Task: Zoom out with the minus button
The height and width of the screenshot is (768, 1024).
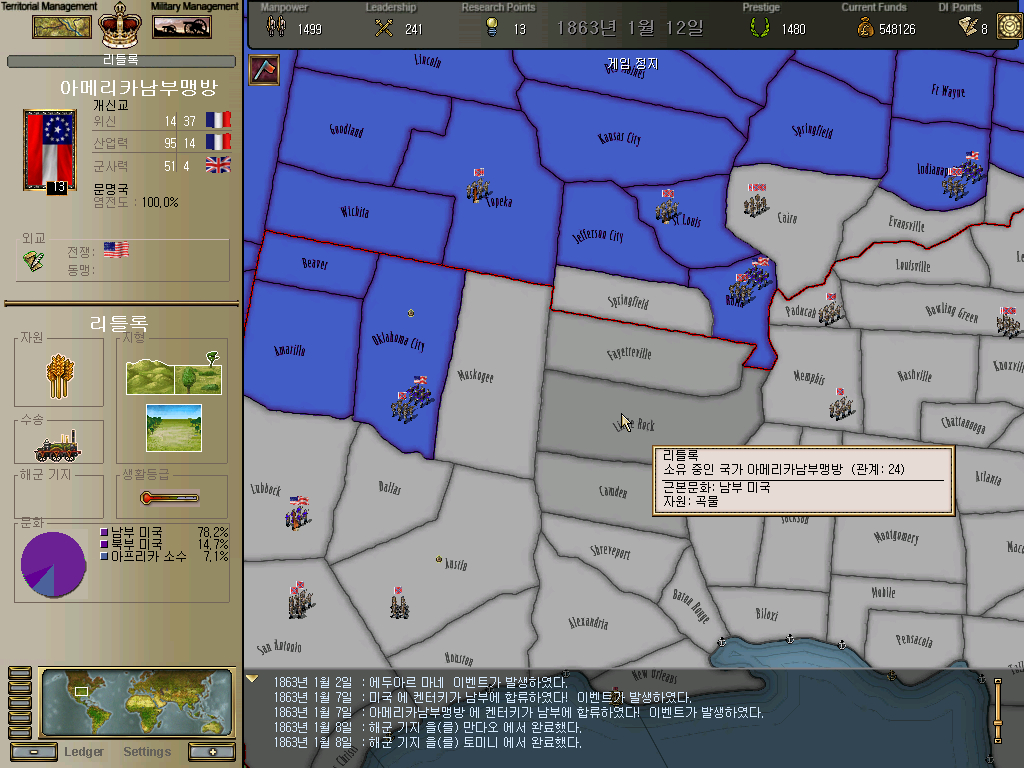Action: click(34, 752)
